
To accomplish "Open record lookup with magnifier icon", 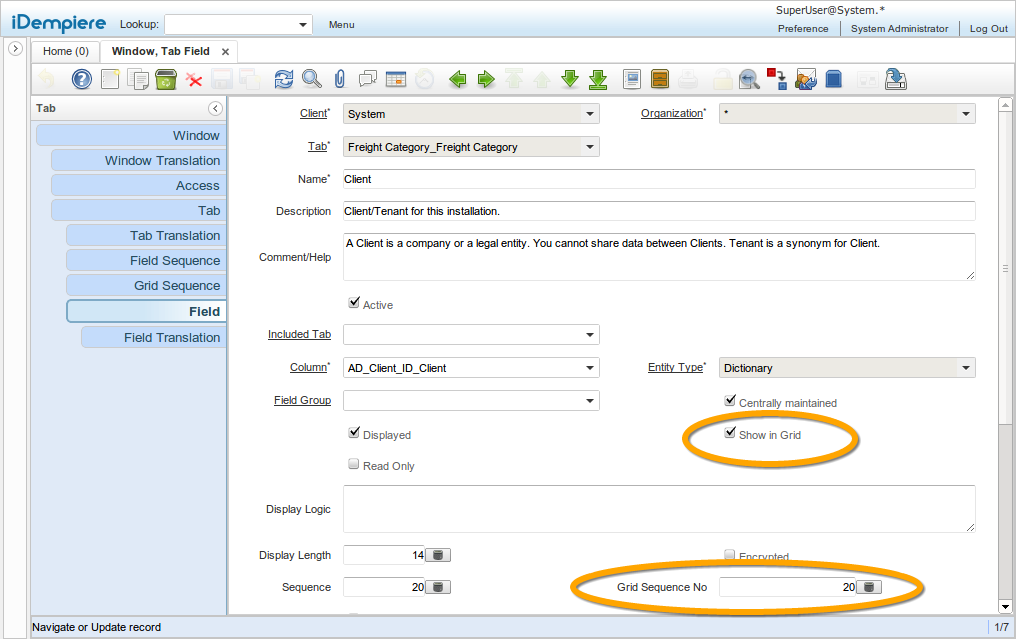I will point(312,79).
